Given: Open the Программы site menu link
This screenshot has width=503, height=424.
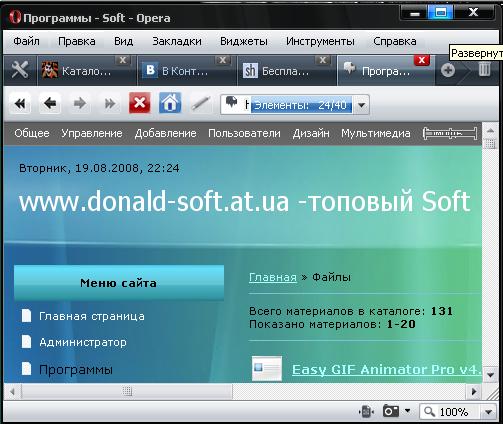Looking at the screenshot, I should 76,370.
